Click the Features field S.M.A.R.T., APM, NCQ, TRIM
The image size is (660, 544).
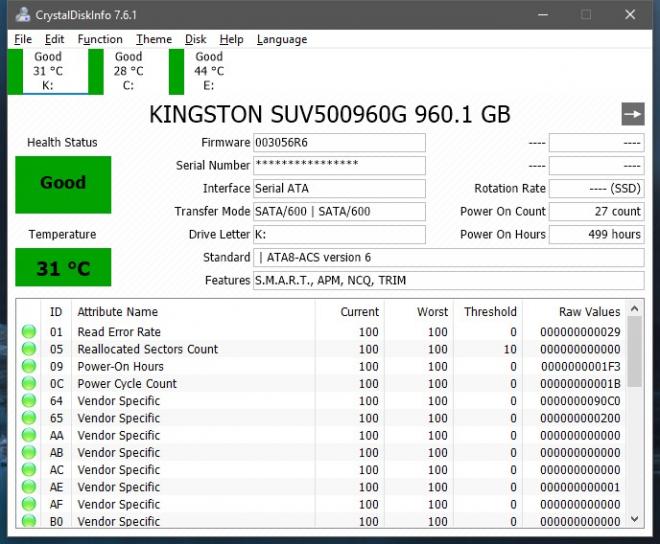pyautogui.click(x=449, y=280)
